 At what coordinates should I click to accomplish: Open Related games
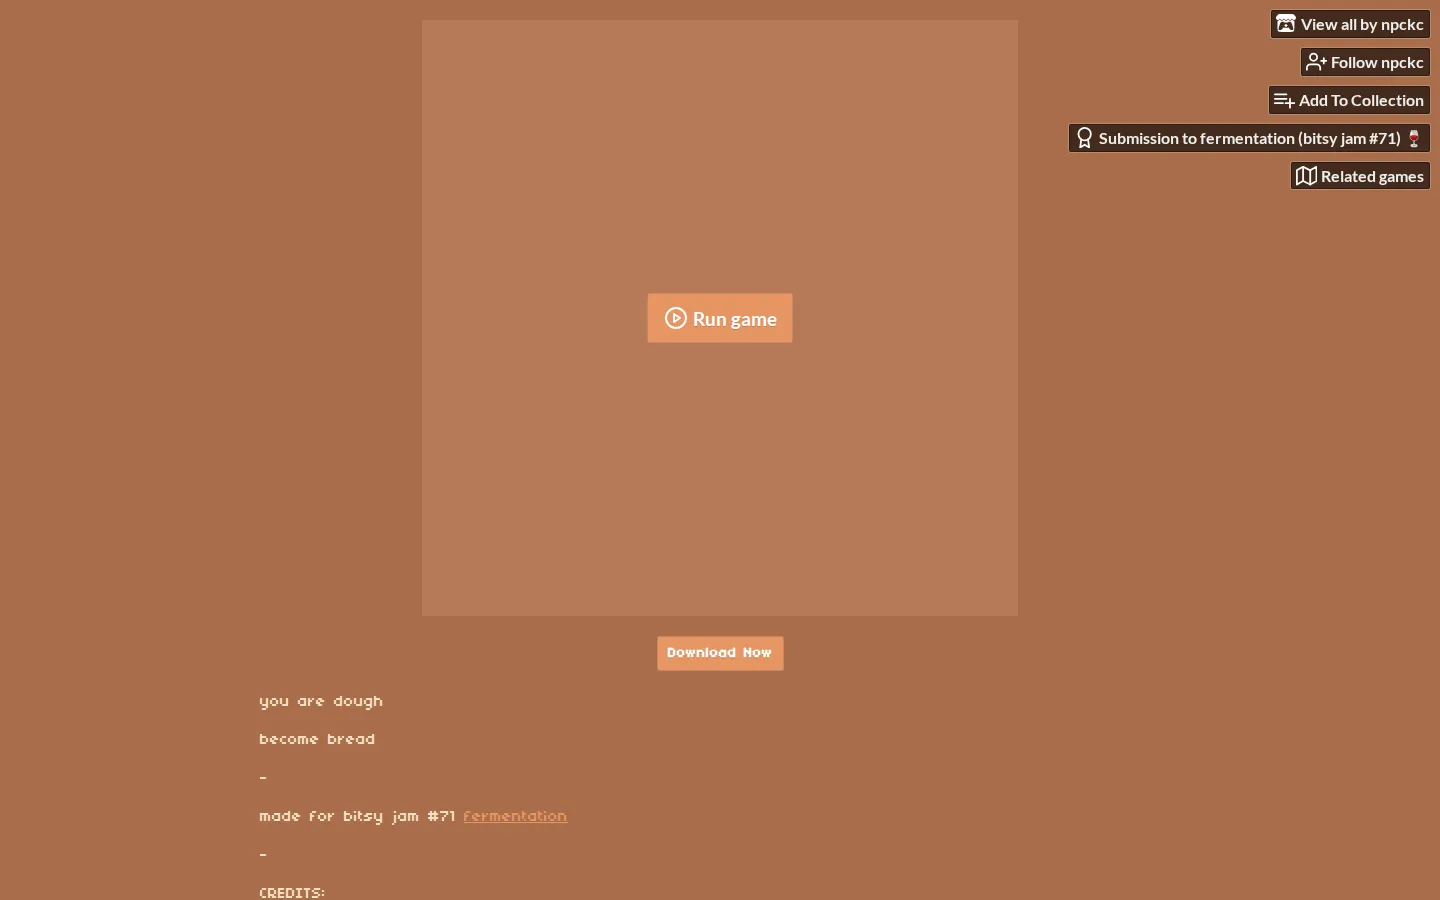[1360, 176]
